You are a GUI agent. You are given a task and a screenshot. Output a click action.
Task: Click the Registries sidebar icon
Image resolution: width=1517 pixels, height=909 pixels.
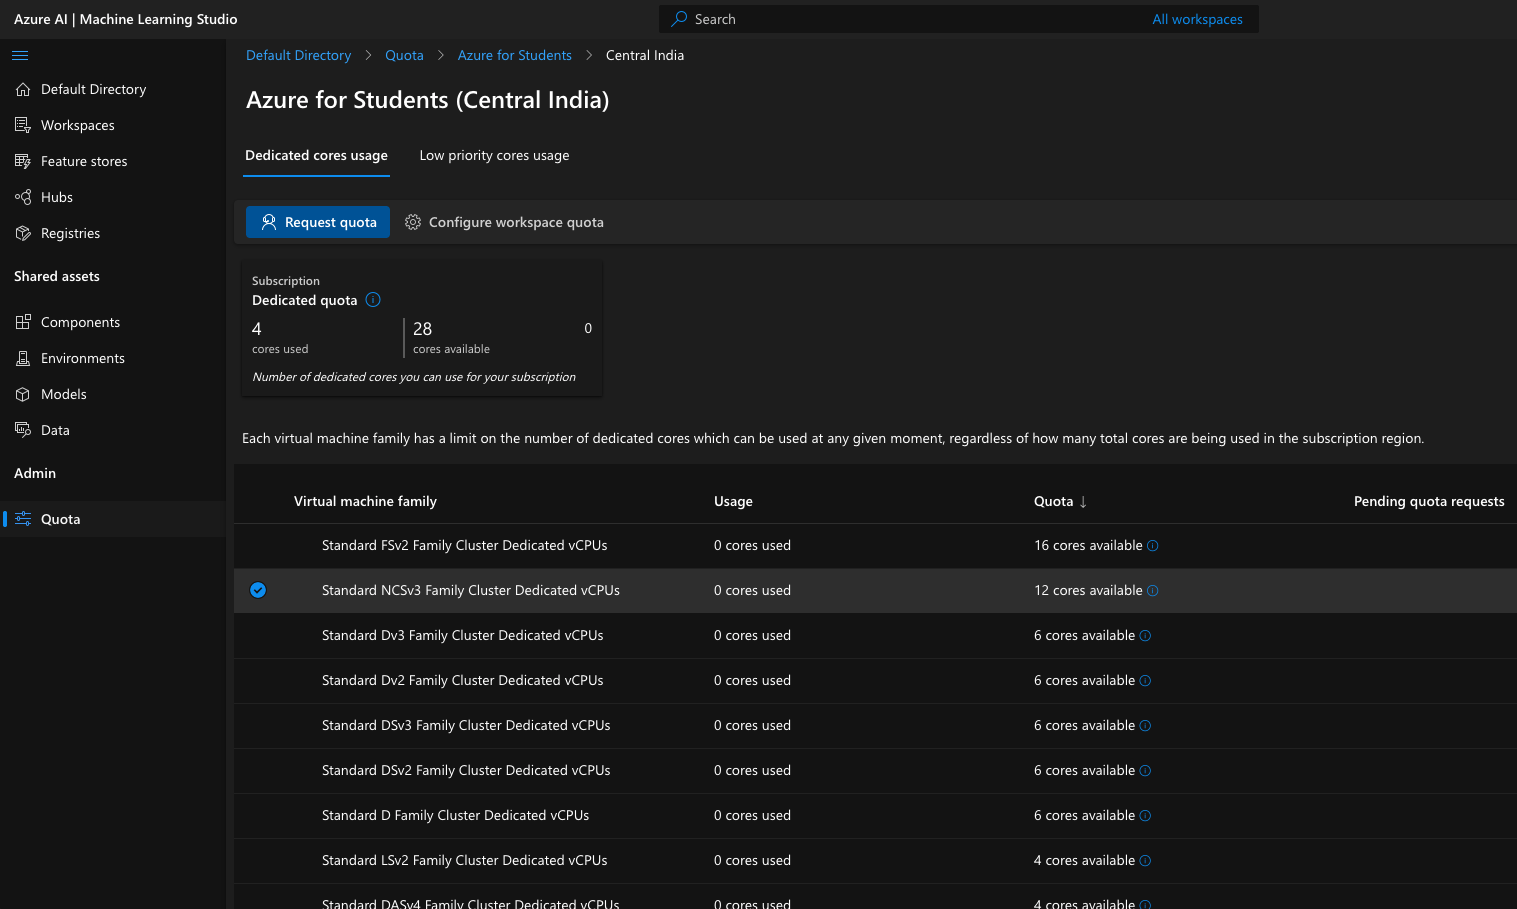click(x=23, y=233)
